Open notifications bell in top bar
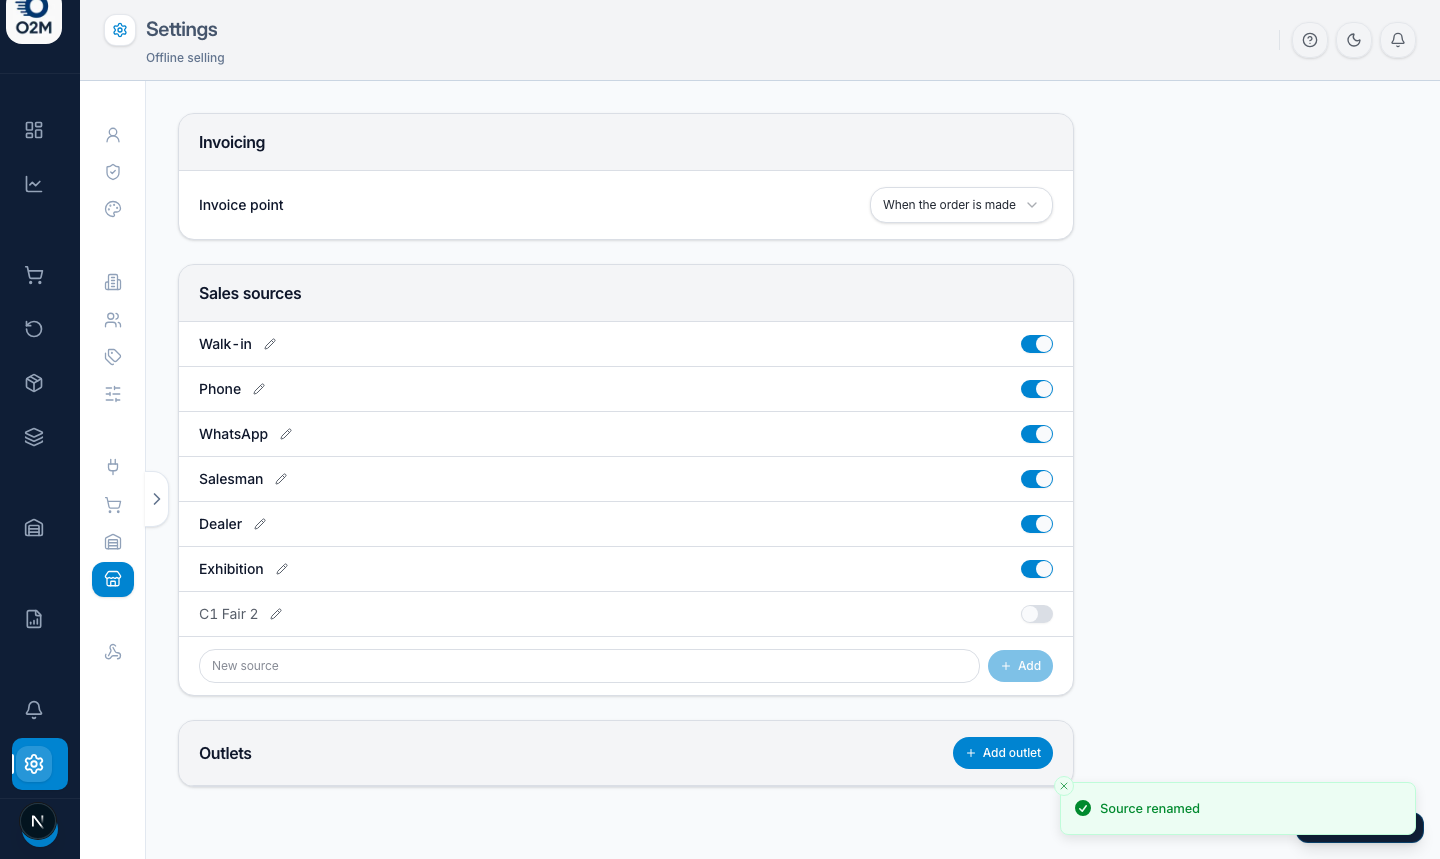1440x859 pixels. pos(1398,40)
